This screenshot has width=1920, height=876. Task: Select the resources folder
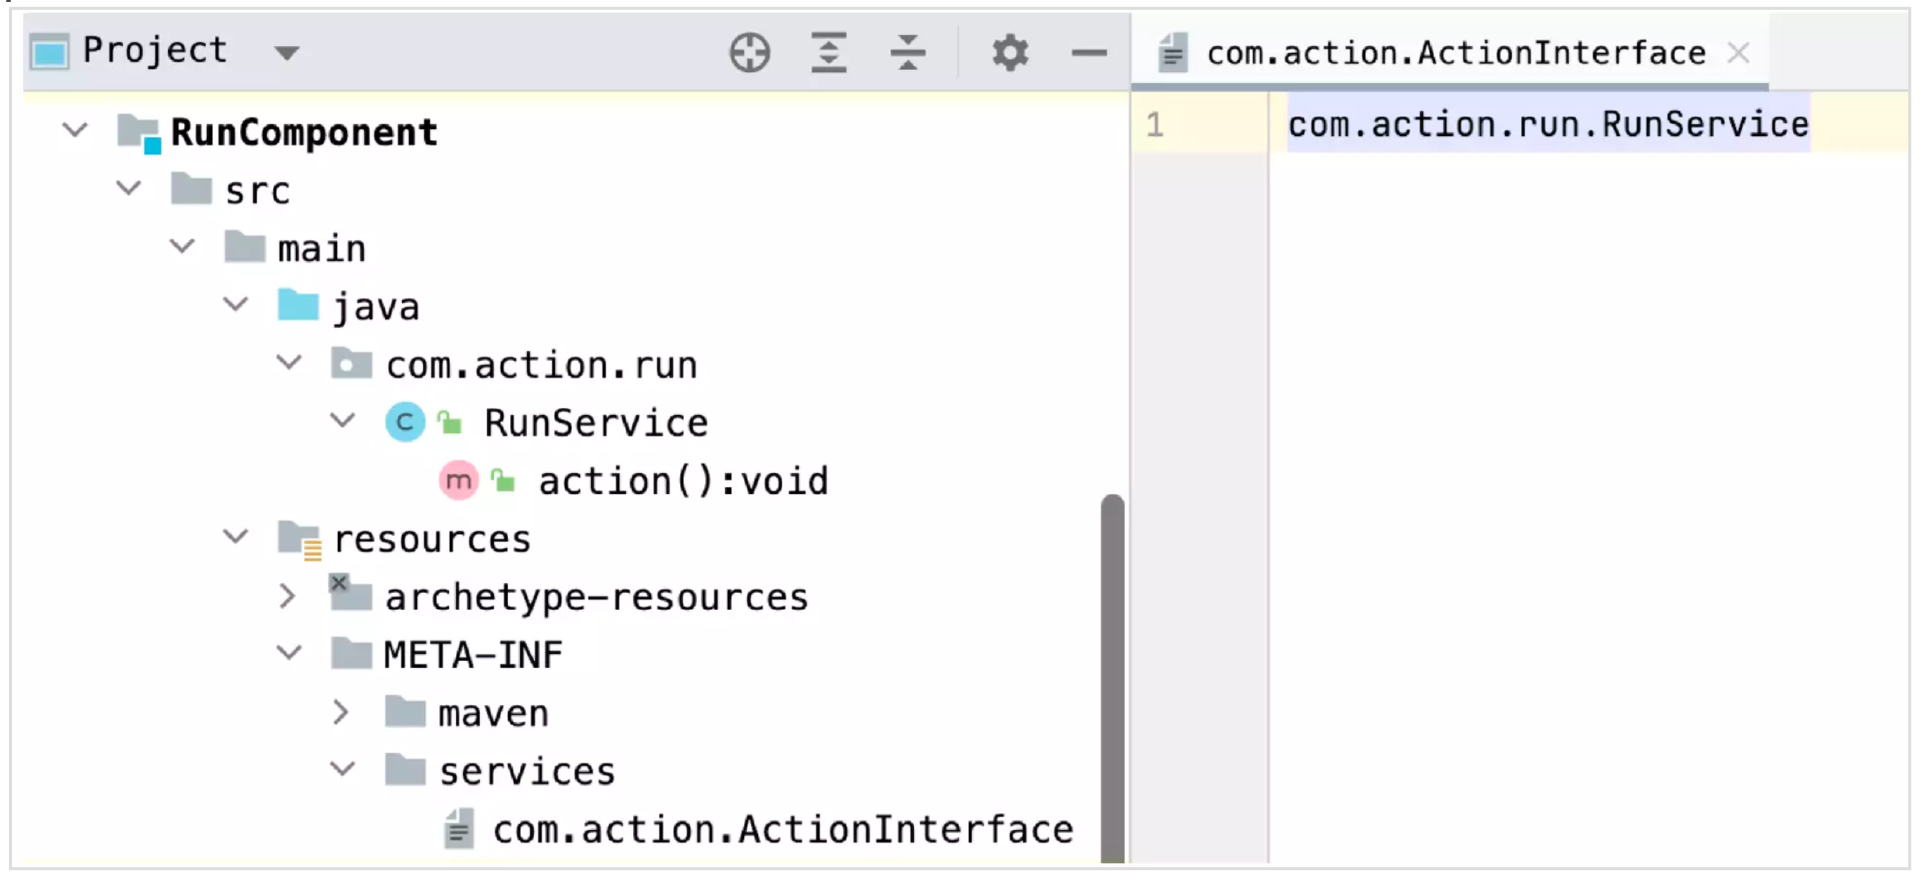[431, 540]
